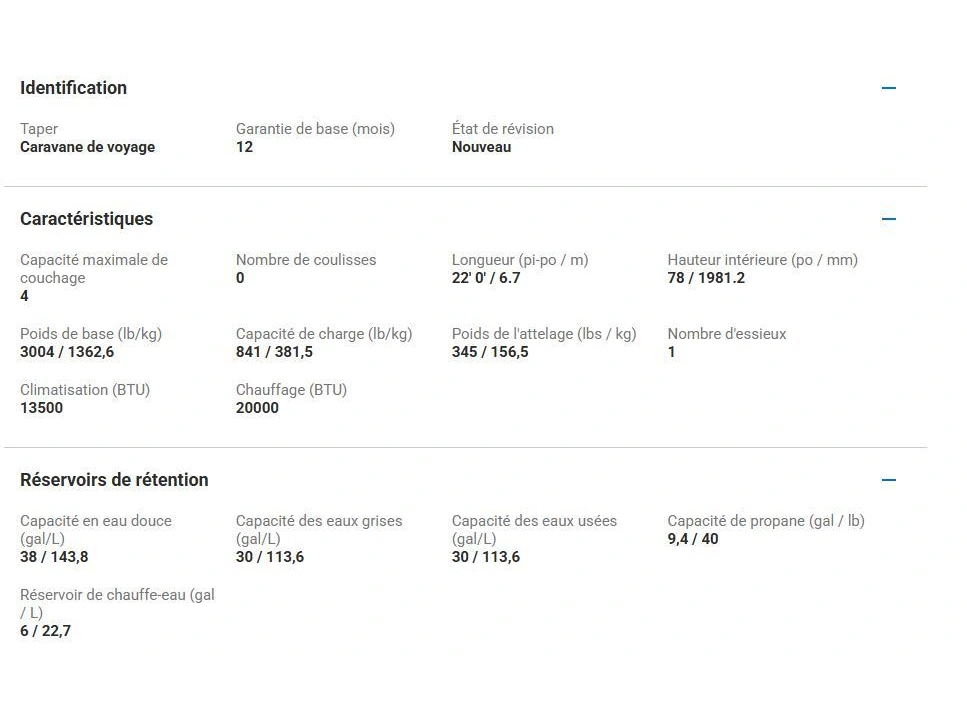Screen dimensions: 967x725
Task: Select the Climatisation value 13500
Action: point(41,408)
